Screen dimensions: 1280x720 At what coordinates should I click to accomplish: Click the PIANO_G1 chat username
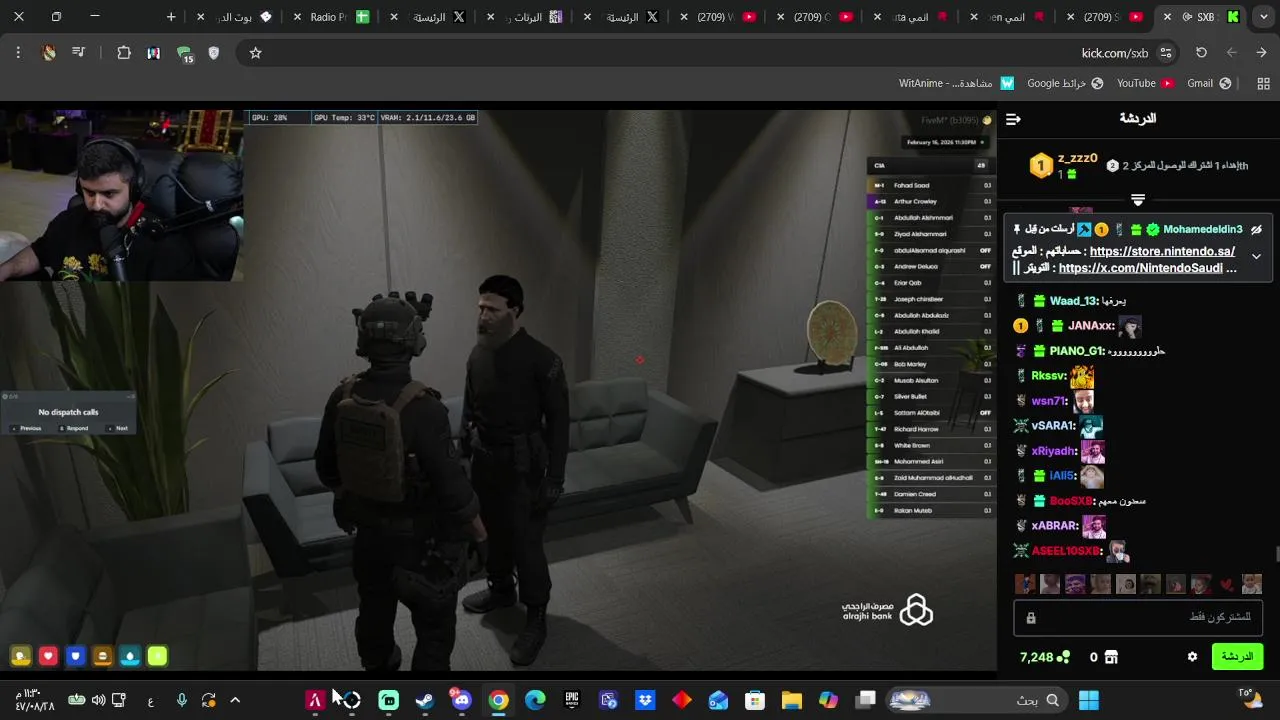(x=1077, y=351)
